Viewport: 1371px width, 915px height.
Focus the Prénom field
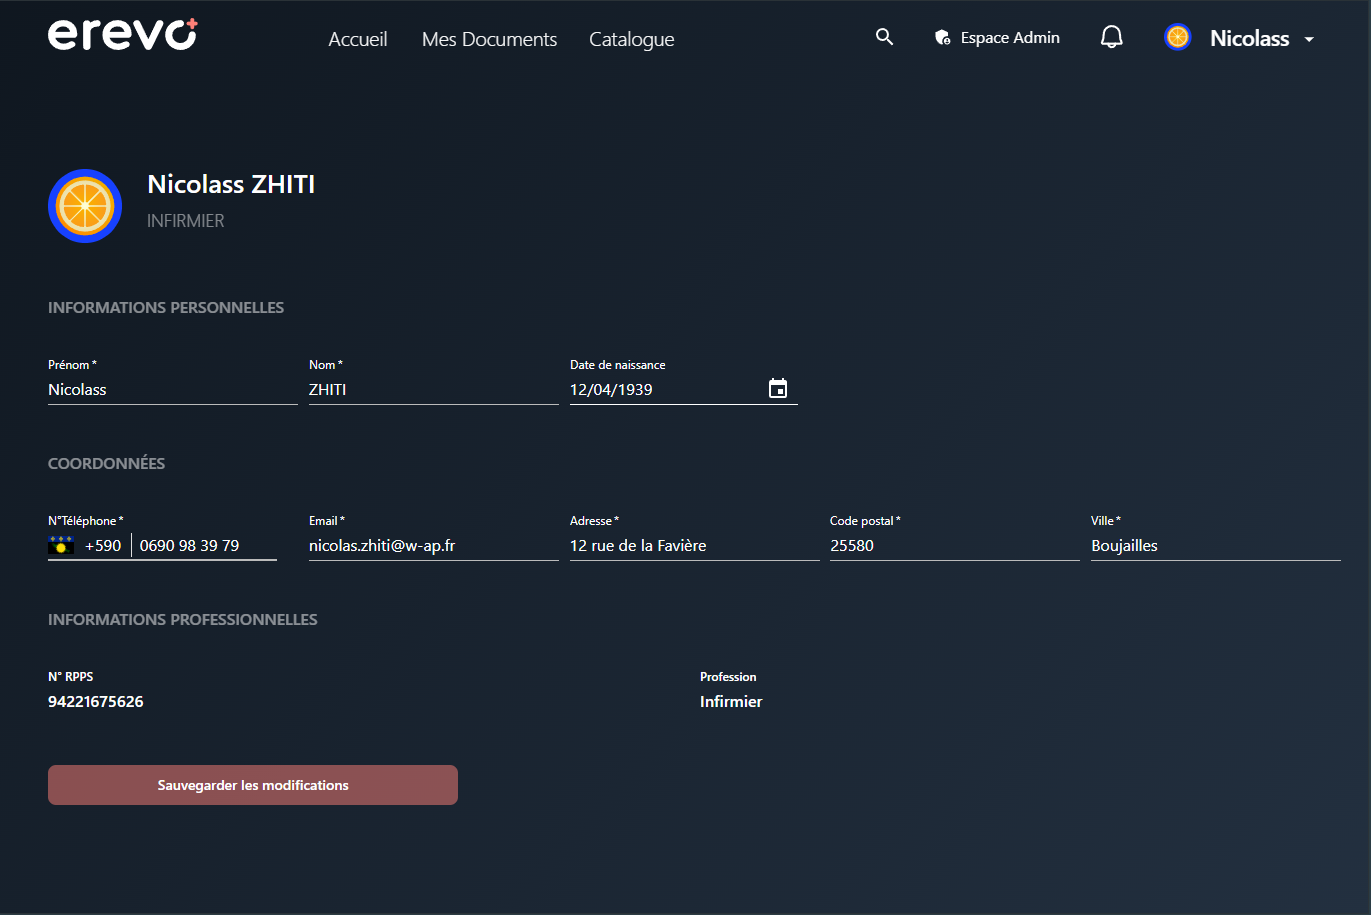tap(173, 390)
